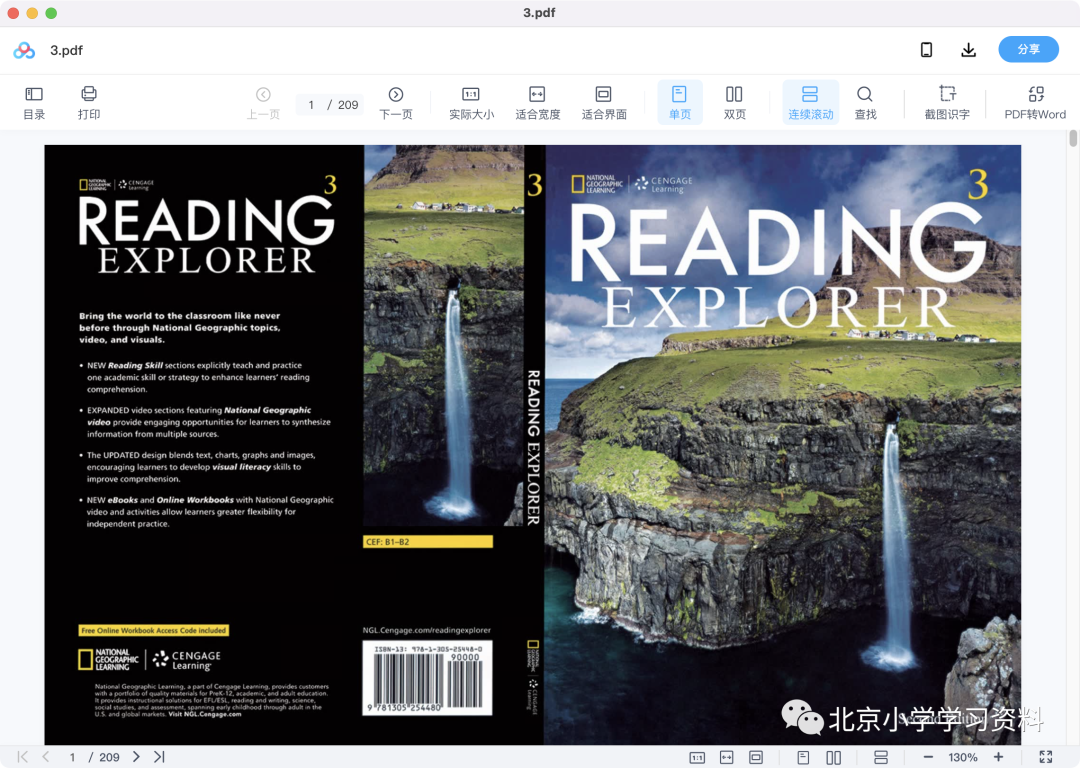Click the ISBN barcode on back cover
The height and width of the screenshot is (768, 1080).
427,678
